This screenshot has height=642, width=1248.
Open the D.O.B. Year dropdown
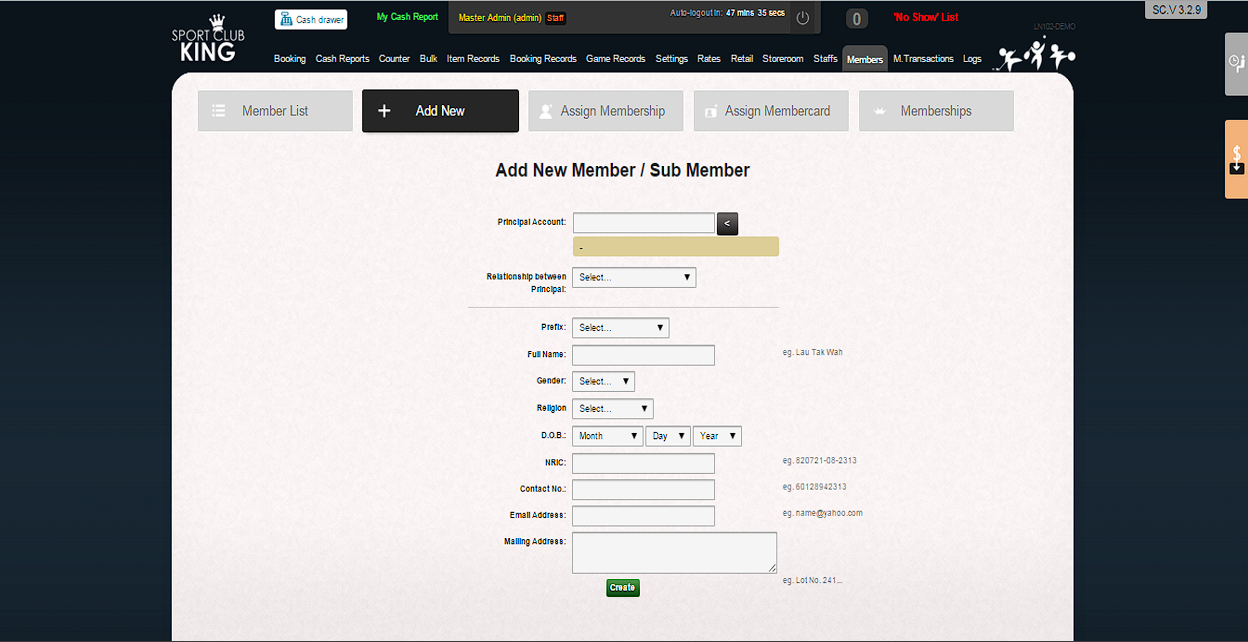717,436
